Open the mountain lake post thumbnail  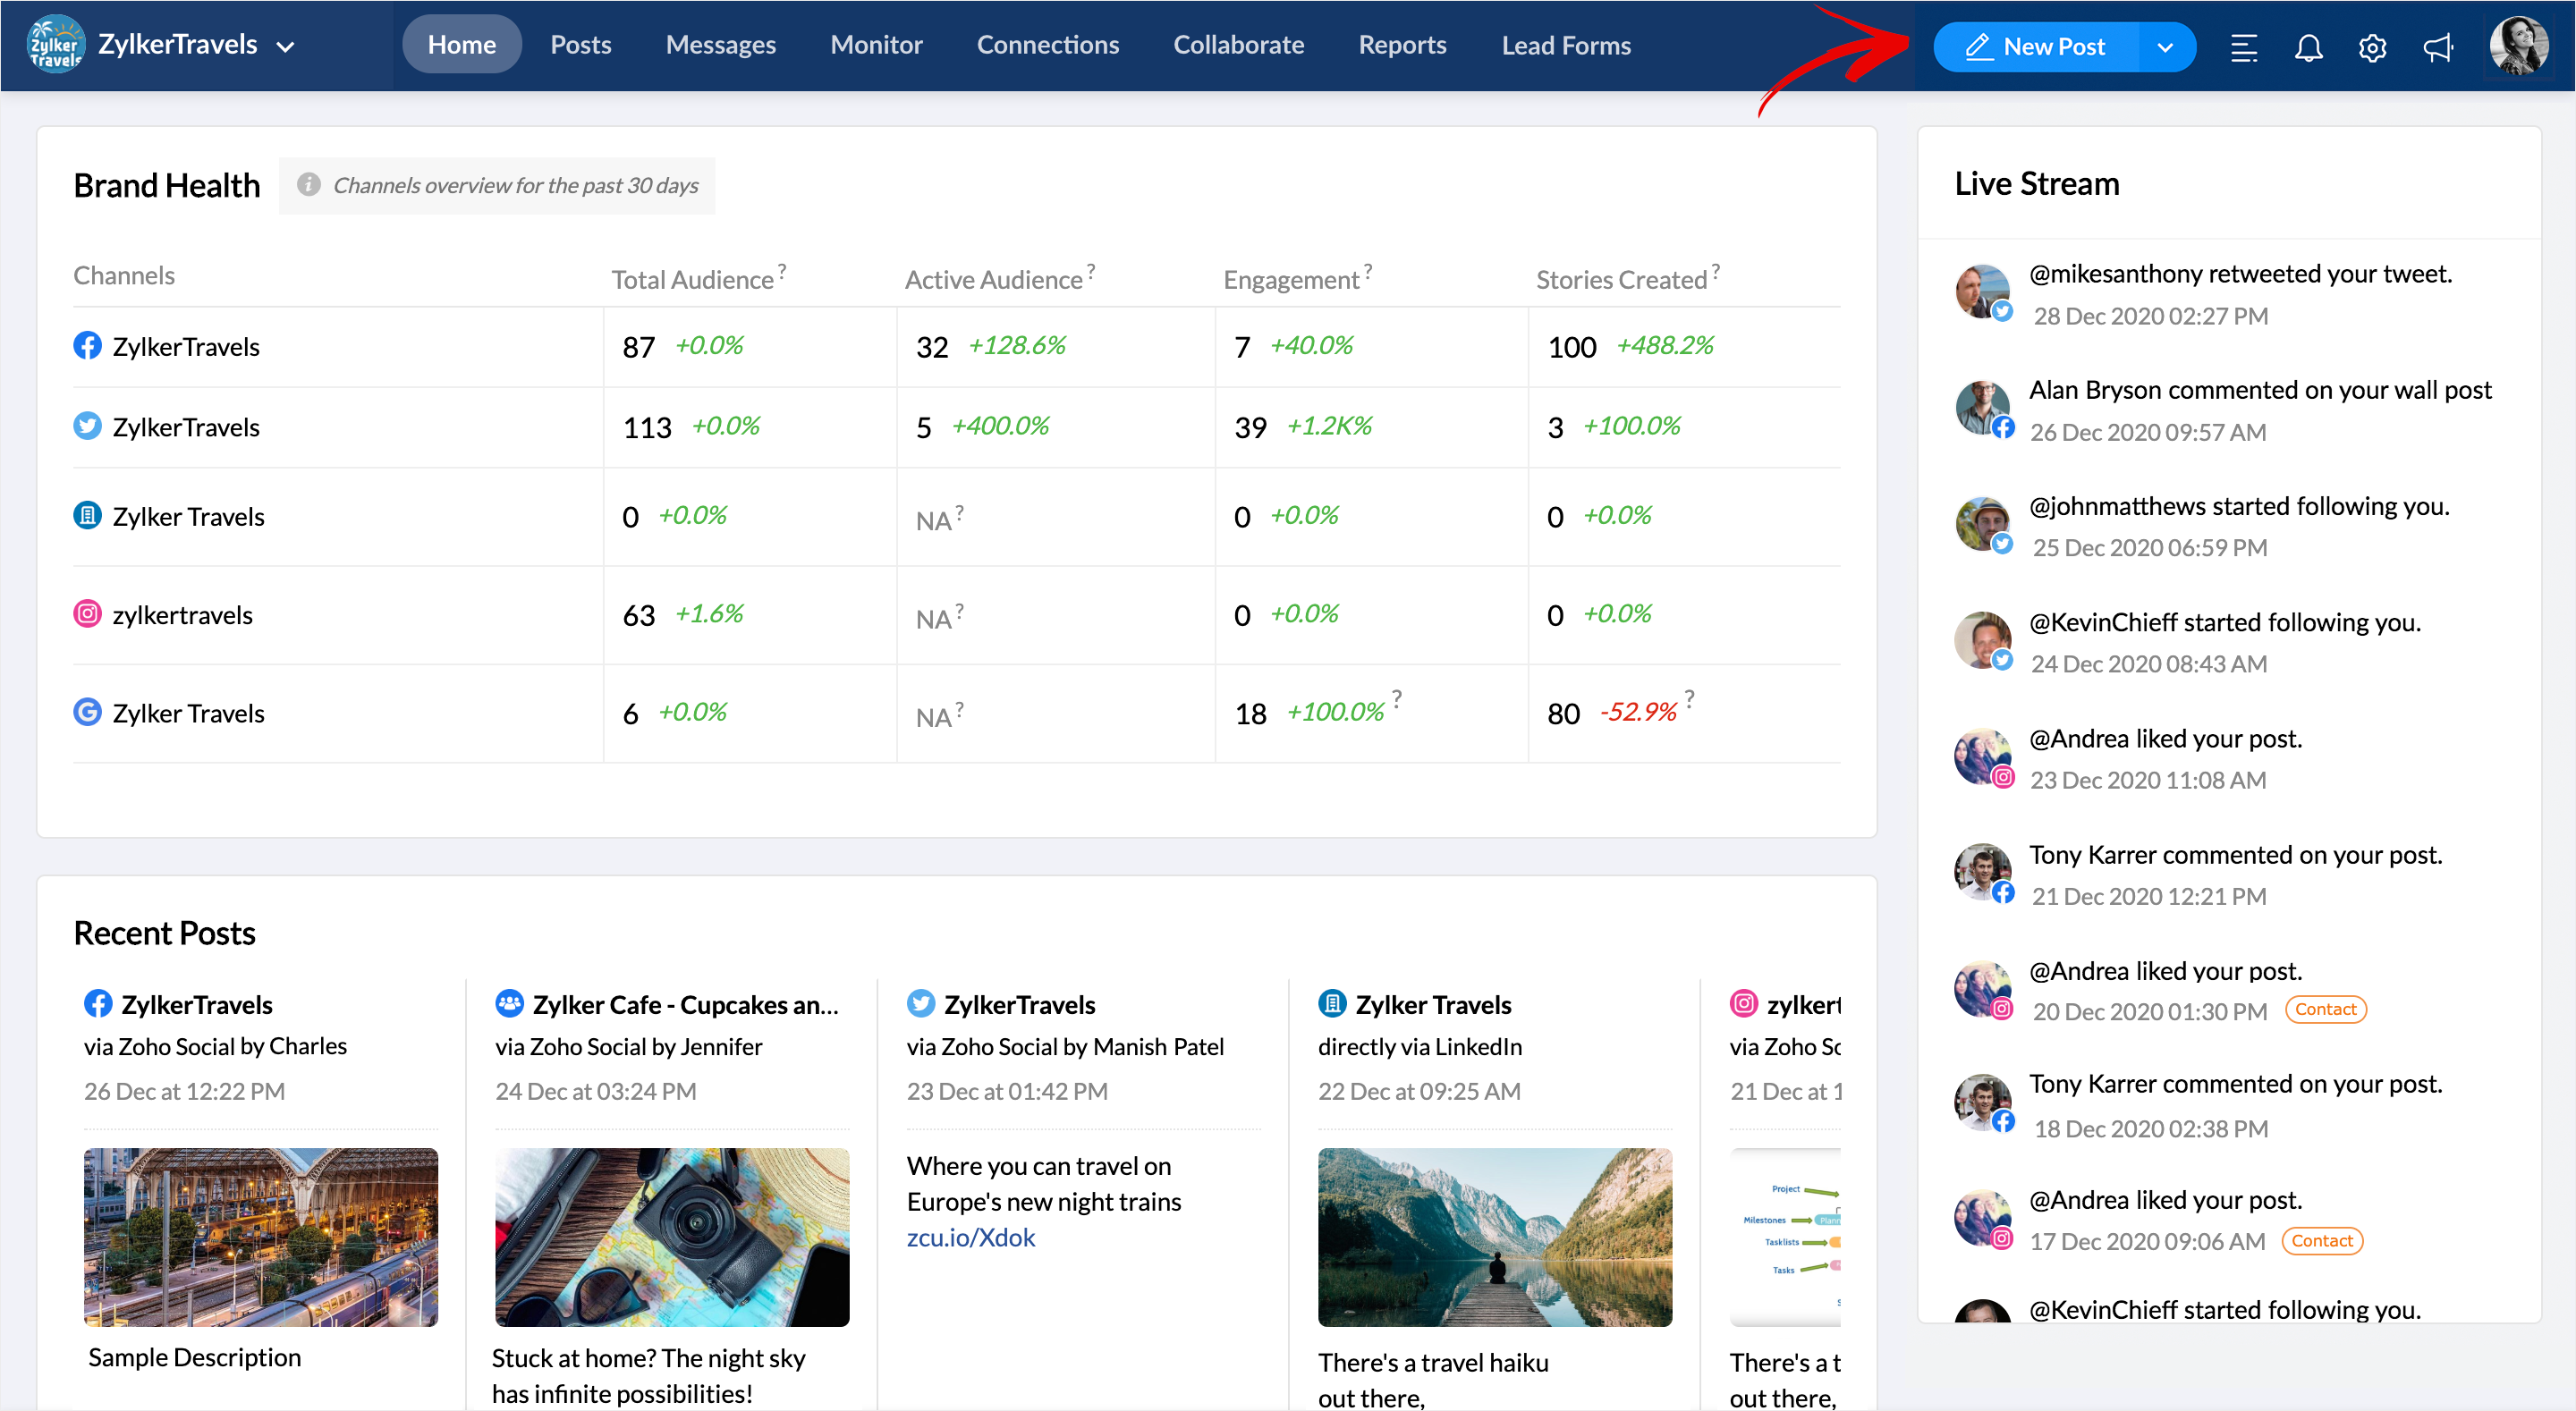tap(1494, 1236)
